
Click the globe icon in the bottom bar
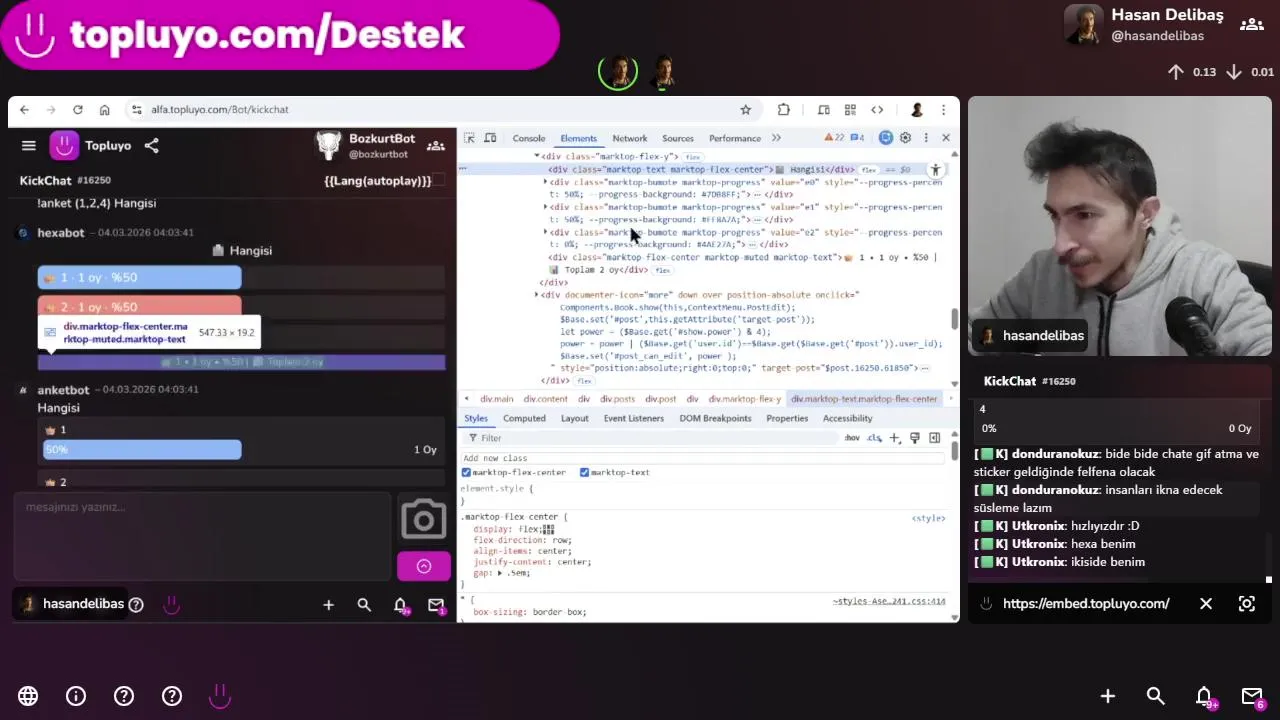28,696
